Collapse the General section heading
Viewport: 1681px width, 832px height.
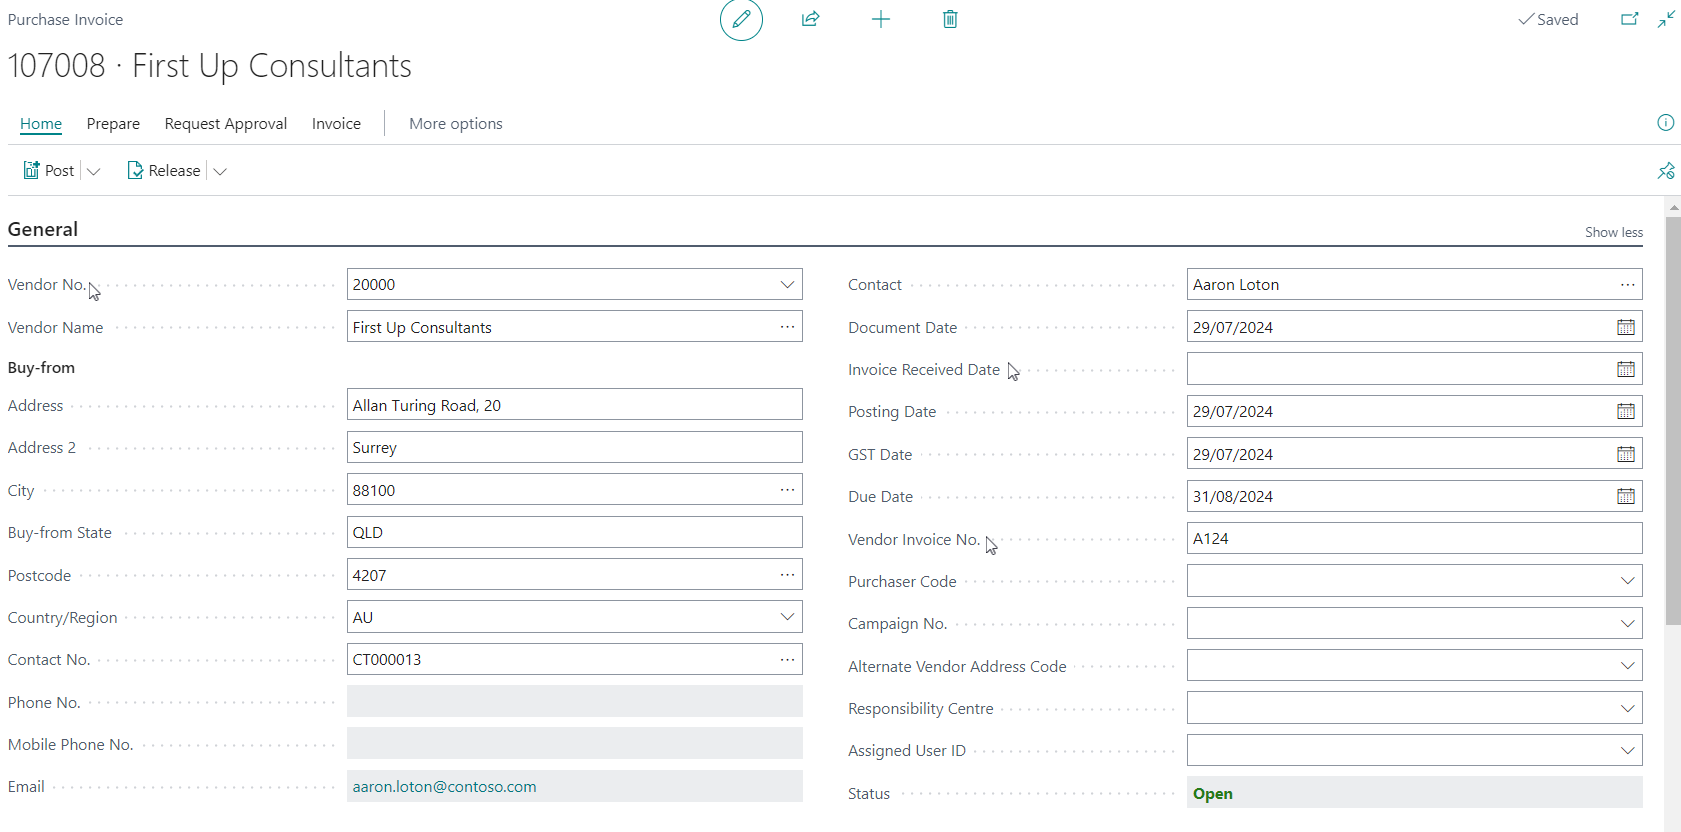pos(43,229)
